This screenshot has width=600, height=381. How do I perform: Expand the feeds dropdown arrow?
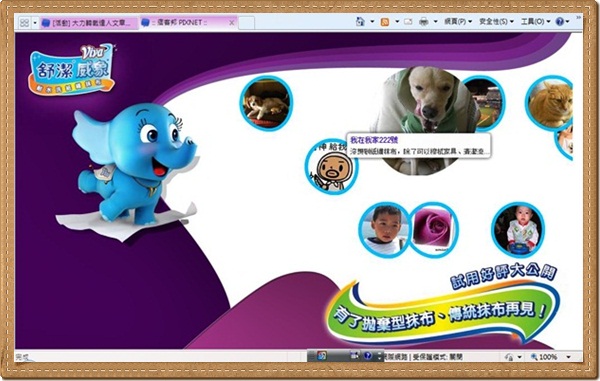397,22
